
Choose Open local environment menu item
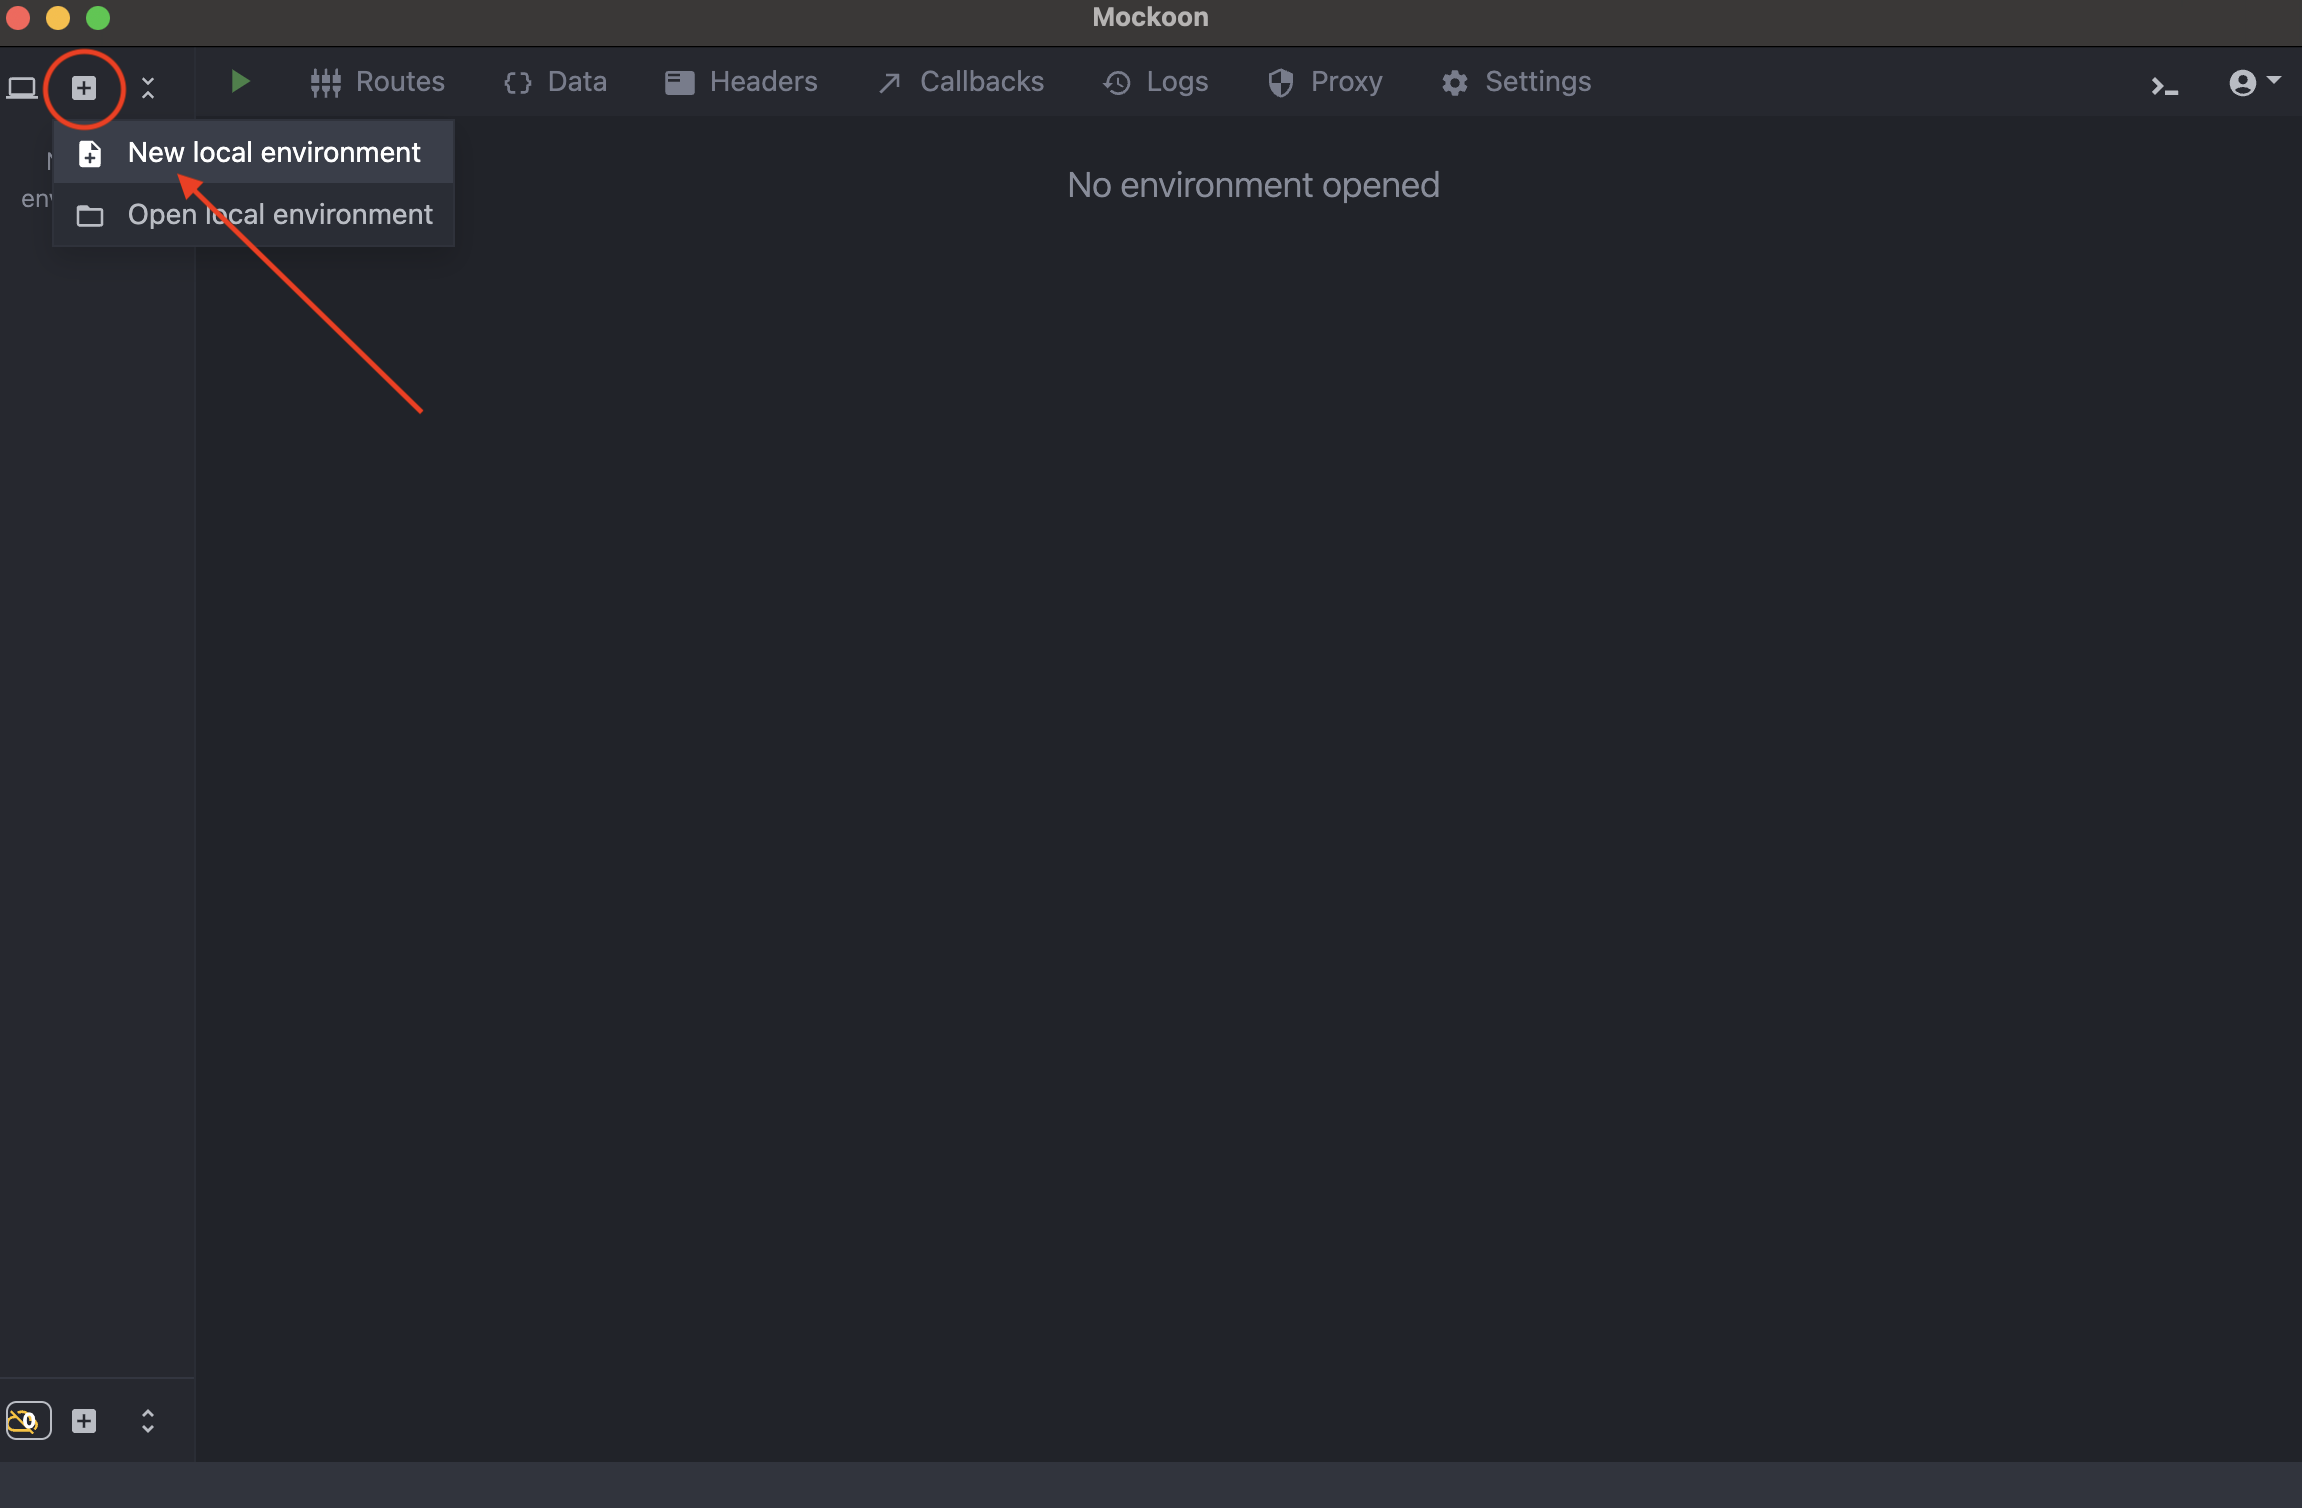point(280,215)
